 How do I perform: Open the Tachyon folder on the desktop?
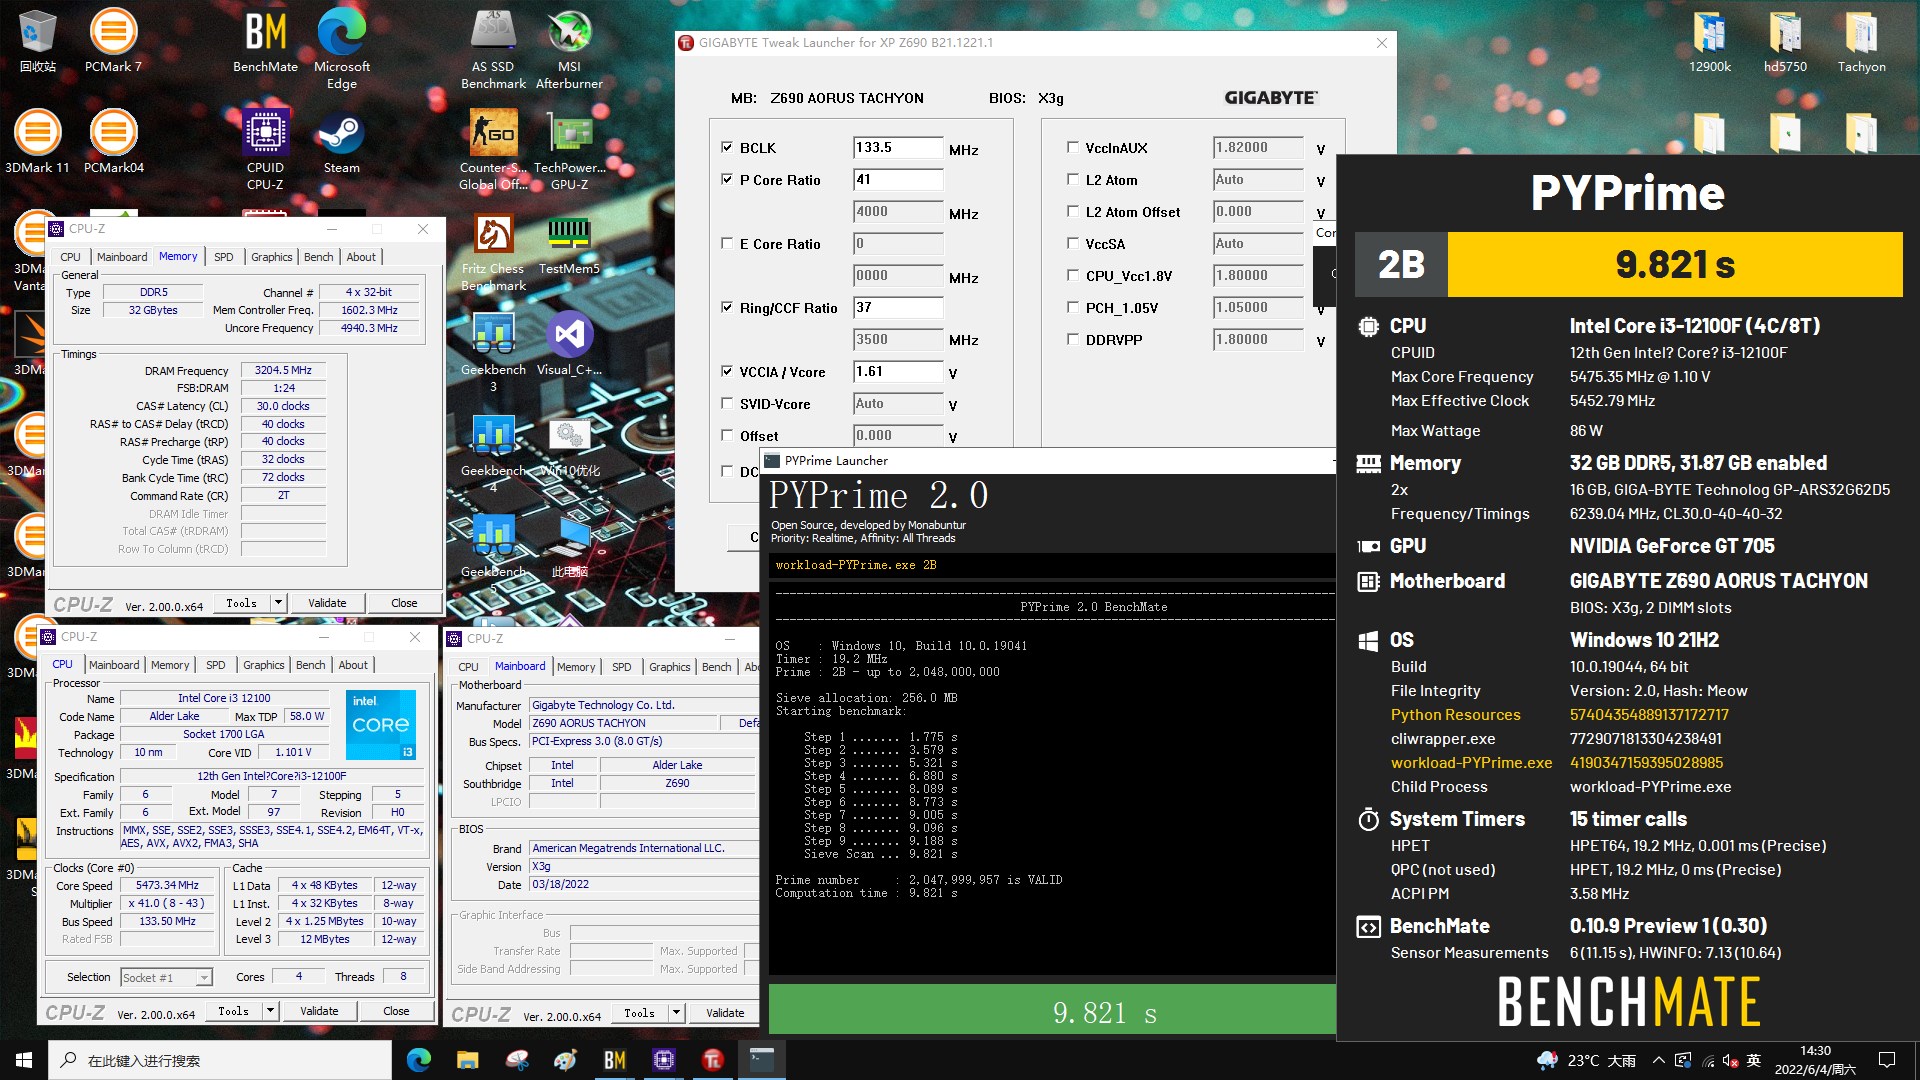coord(1861,41)
